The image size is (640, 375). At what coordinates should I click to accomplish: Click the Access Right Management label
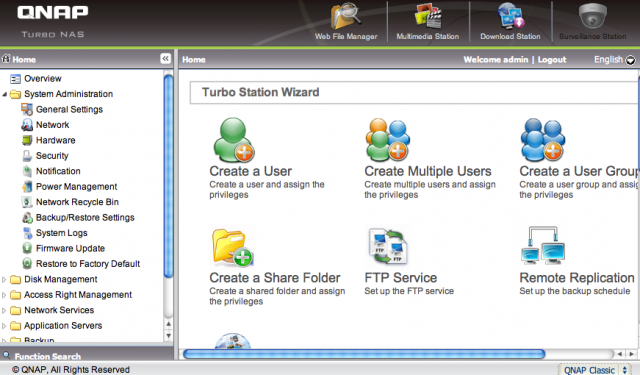tap(78, 295)
